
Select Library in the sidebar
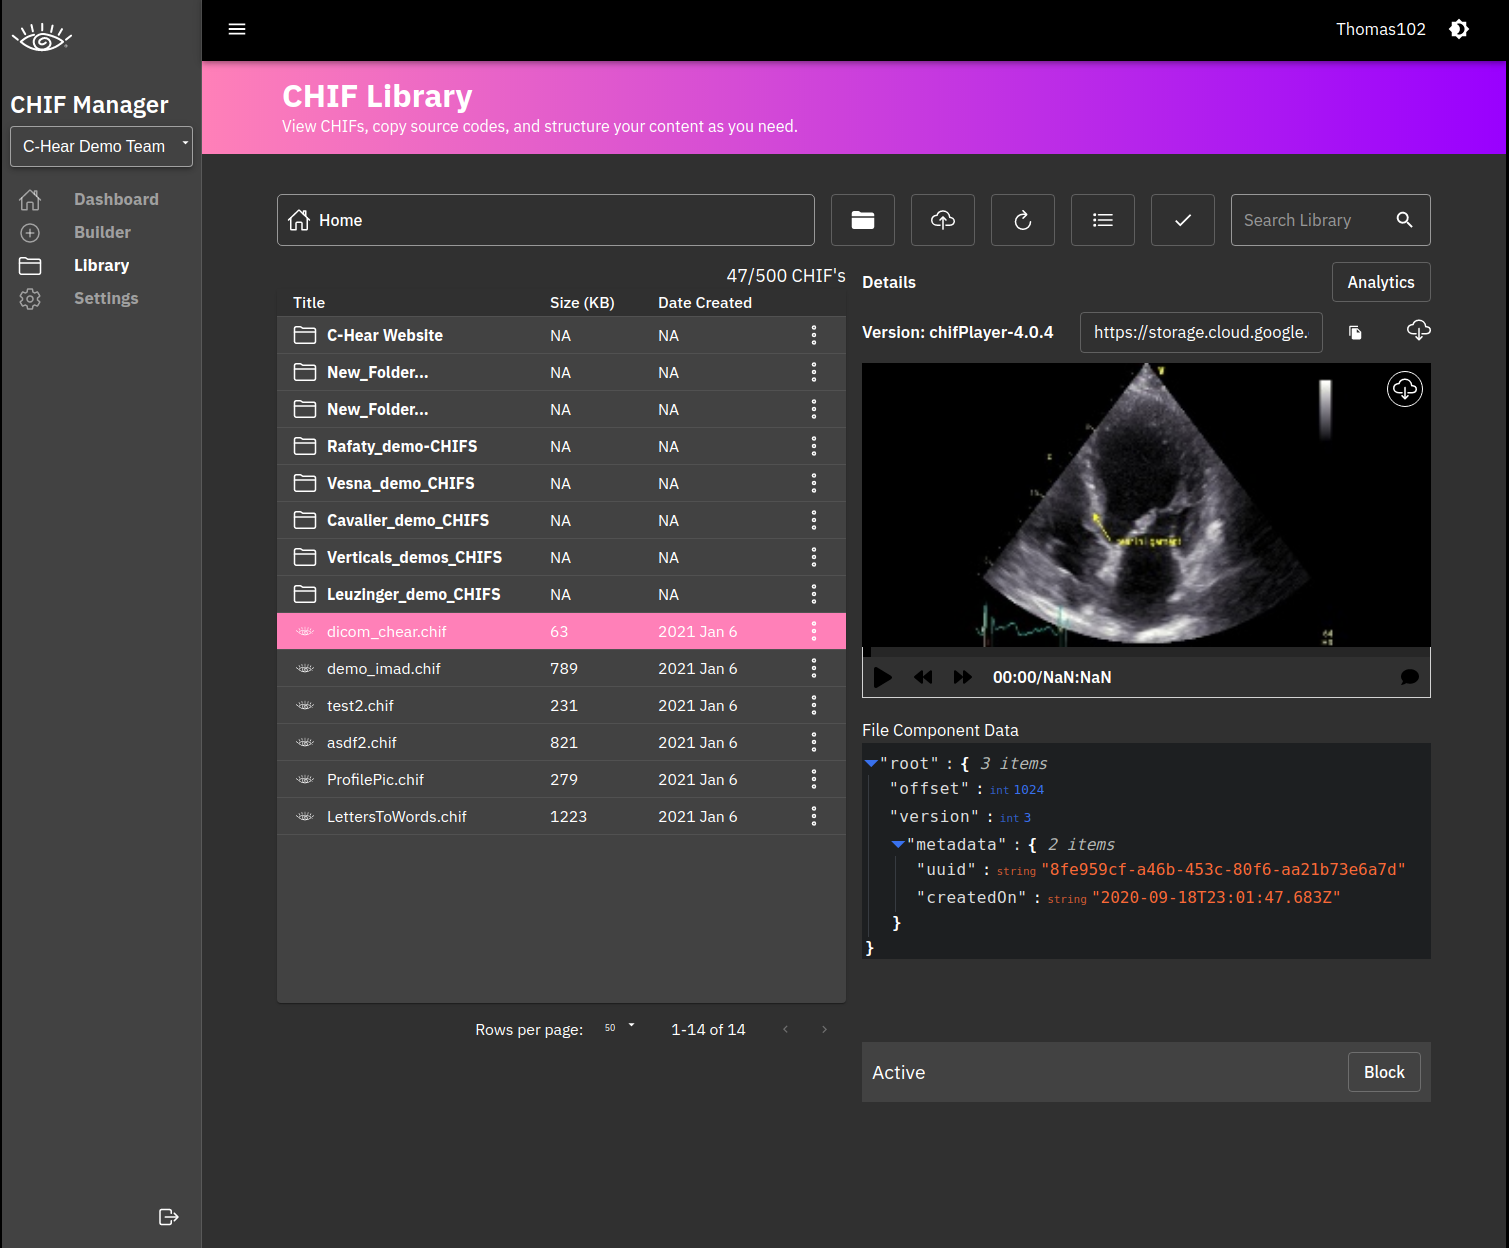[101, 265]
